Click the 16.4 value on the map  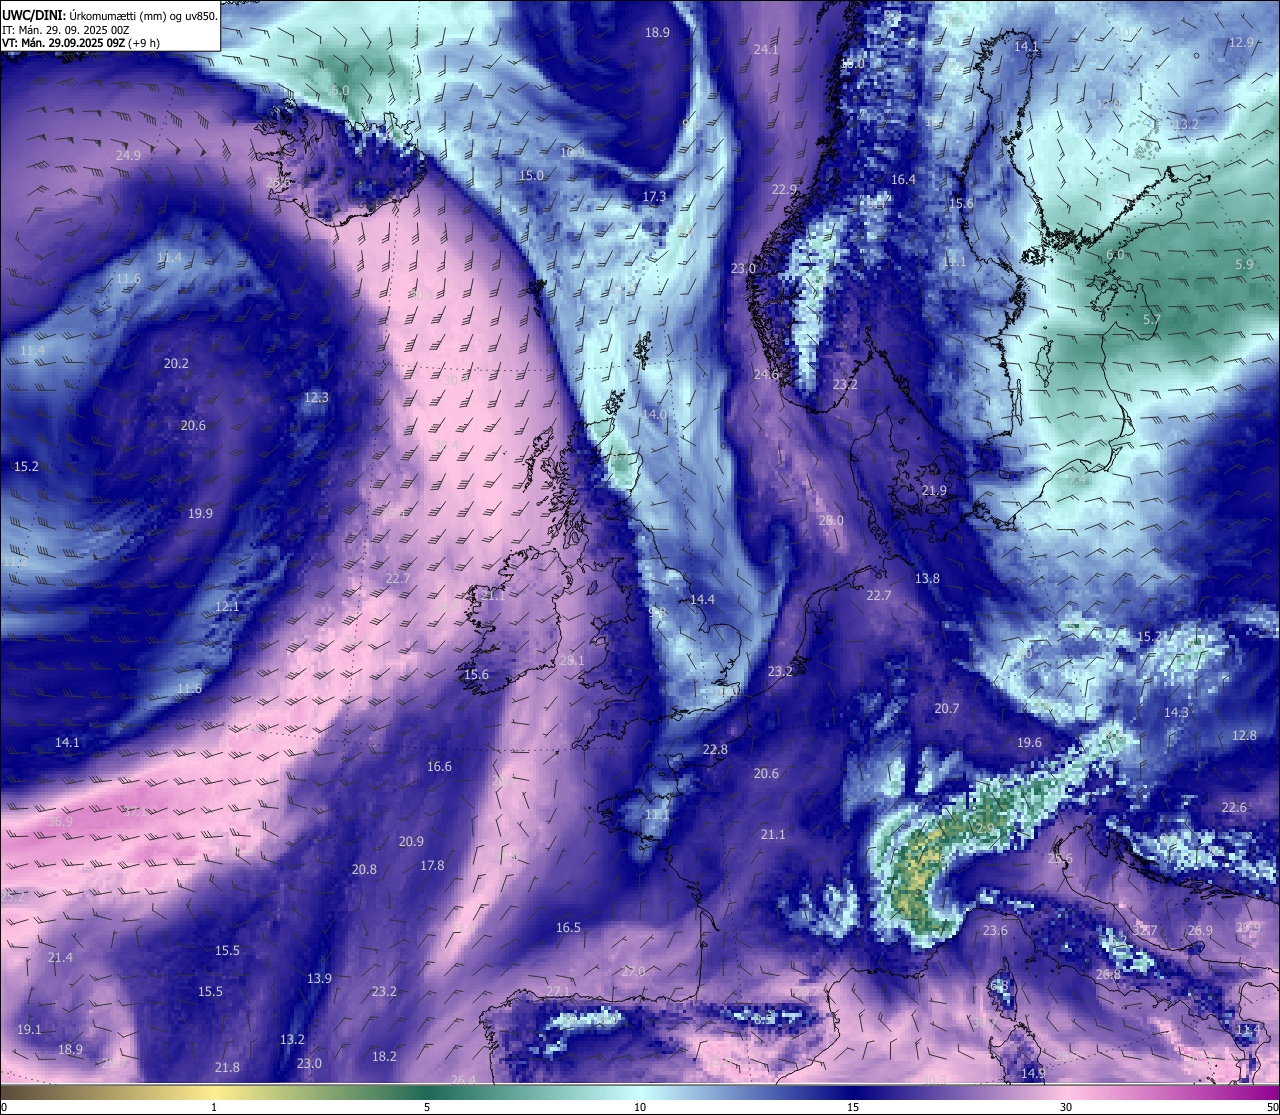pyautogui.click(x=903, y=179)
